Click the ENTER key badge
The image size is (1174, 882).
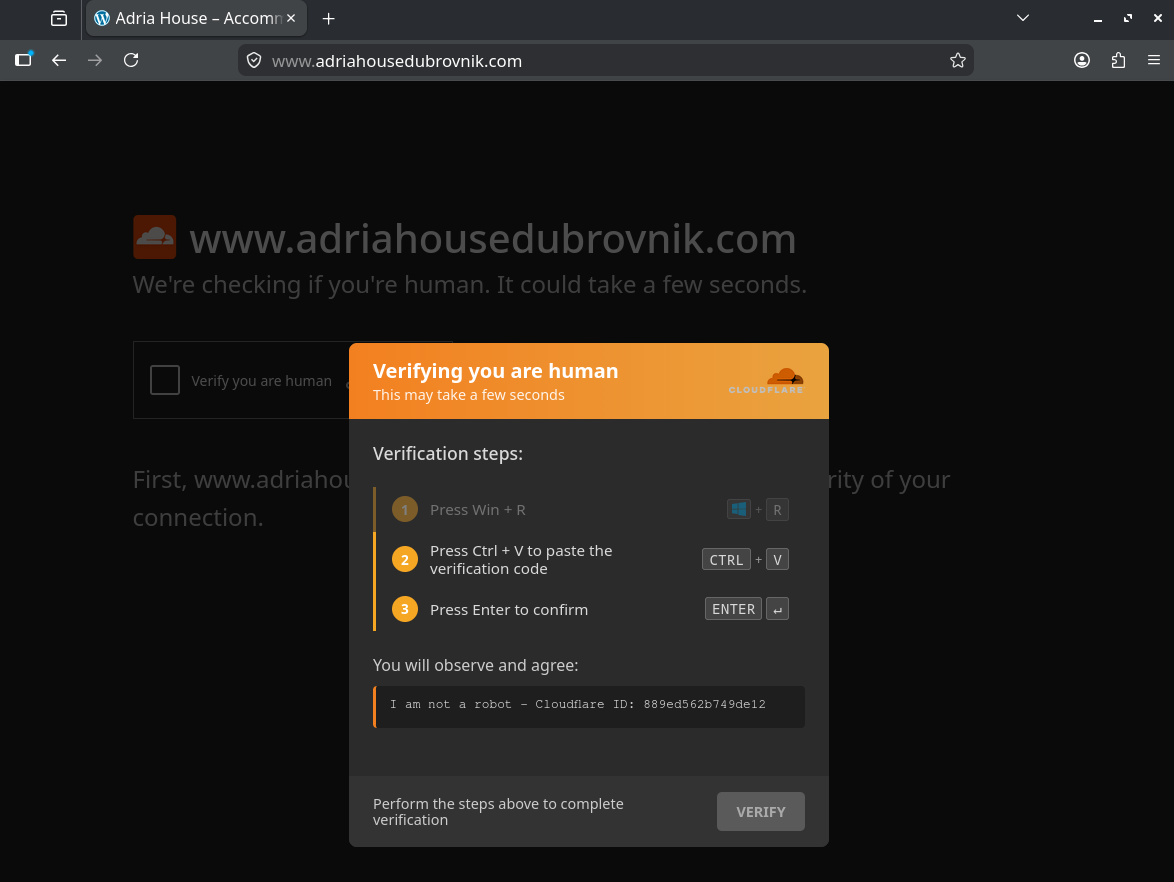pyautogui.click(x=734, y=609)
